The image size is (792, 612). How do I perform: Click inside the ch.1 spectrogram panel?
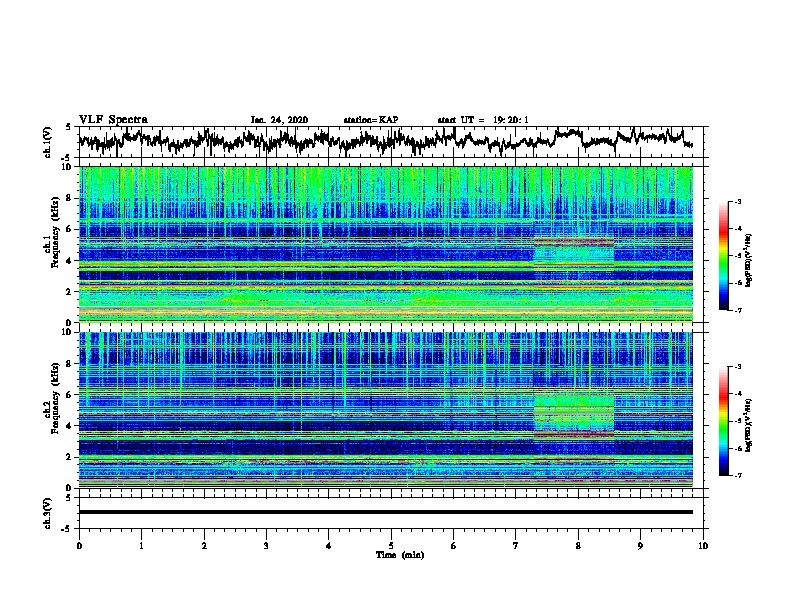click(x=385, y=244)
